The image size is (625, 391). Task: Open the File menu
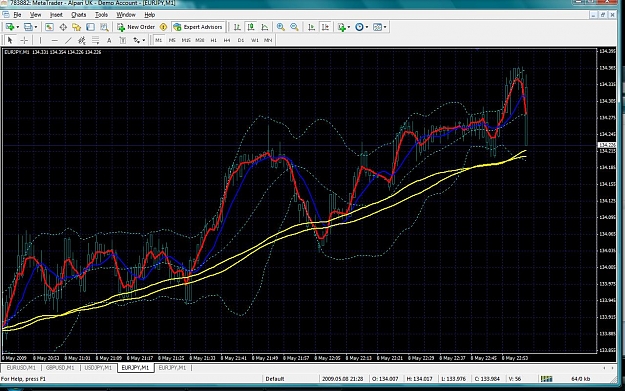(17, 15)
